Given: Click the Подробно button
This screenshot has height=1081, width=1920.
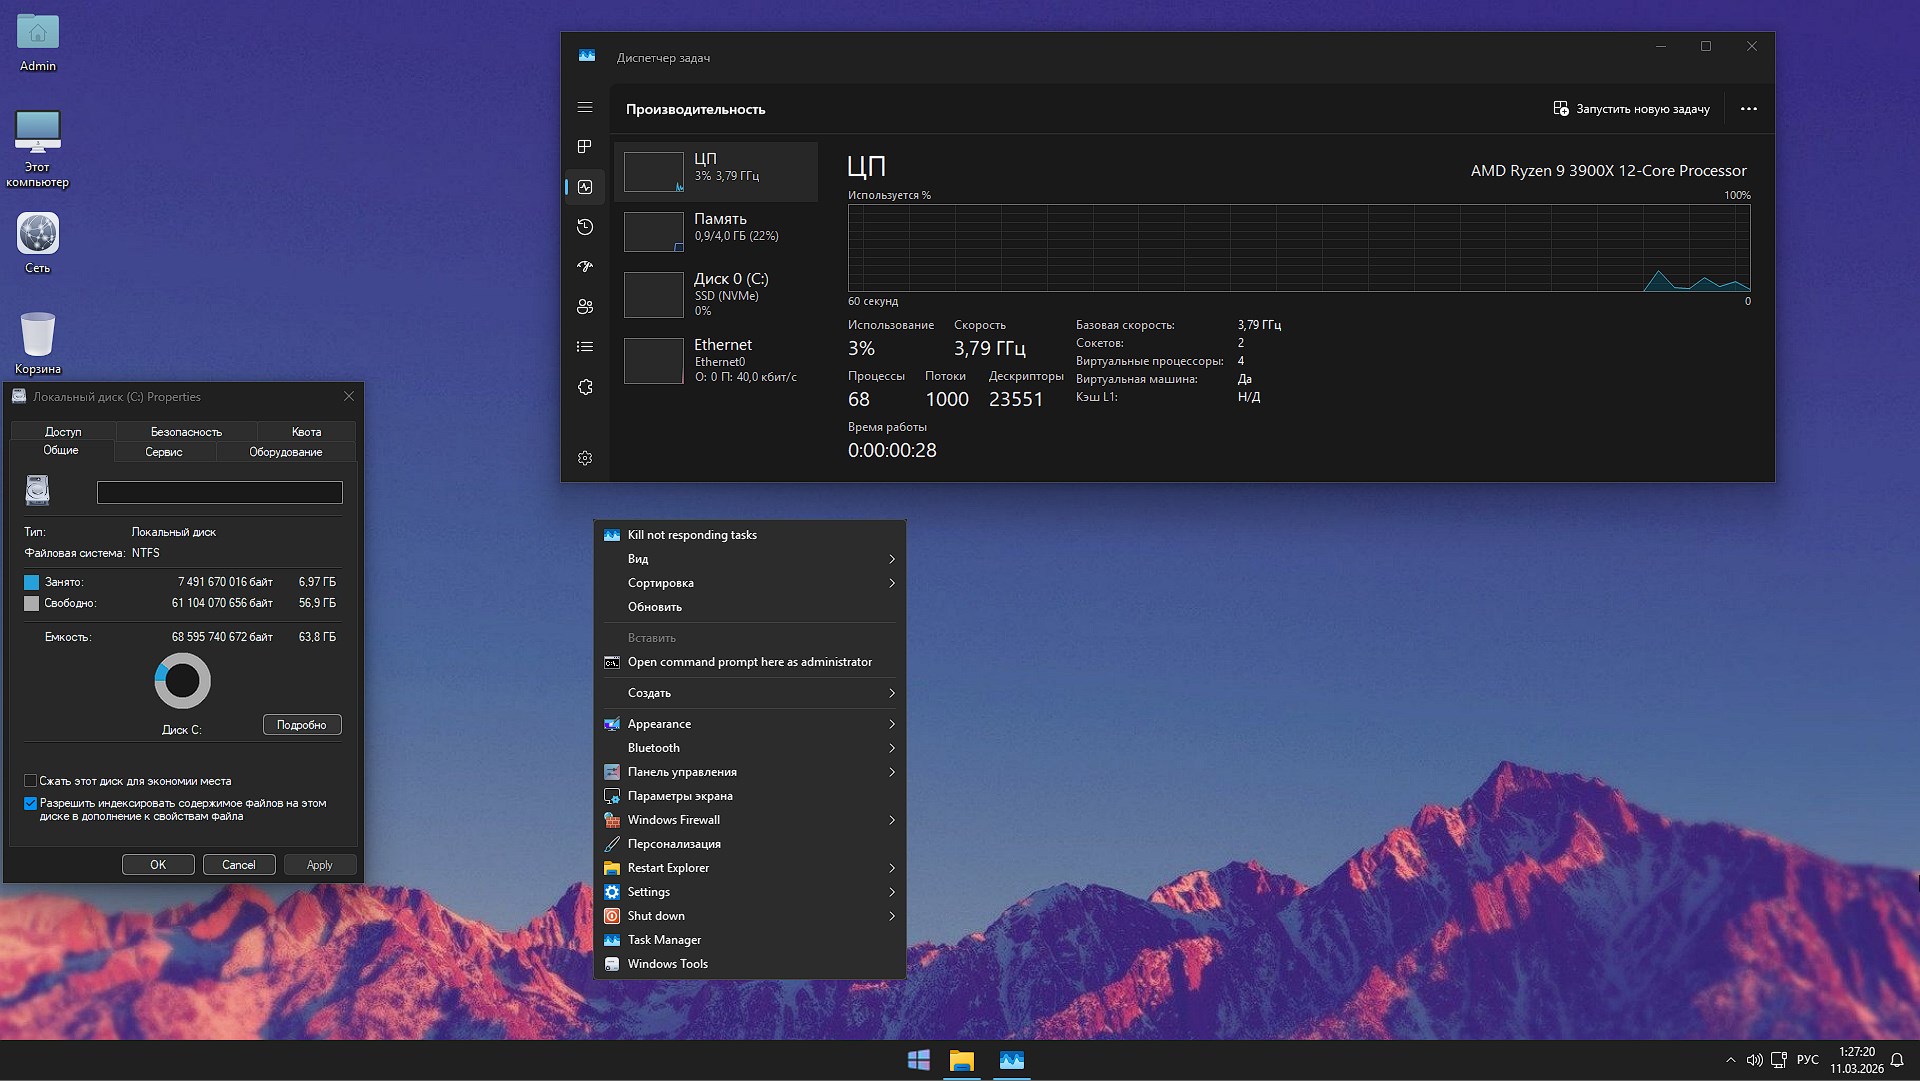Looking at the screenshot, I should [x=302, y=725].
